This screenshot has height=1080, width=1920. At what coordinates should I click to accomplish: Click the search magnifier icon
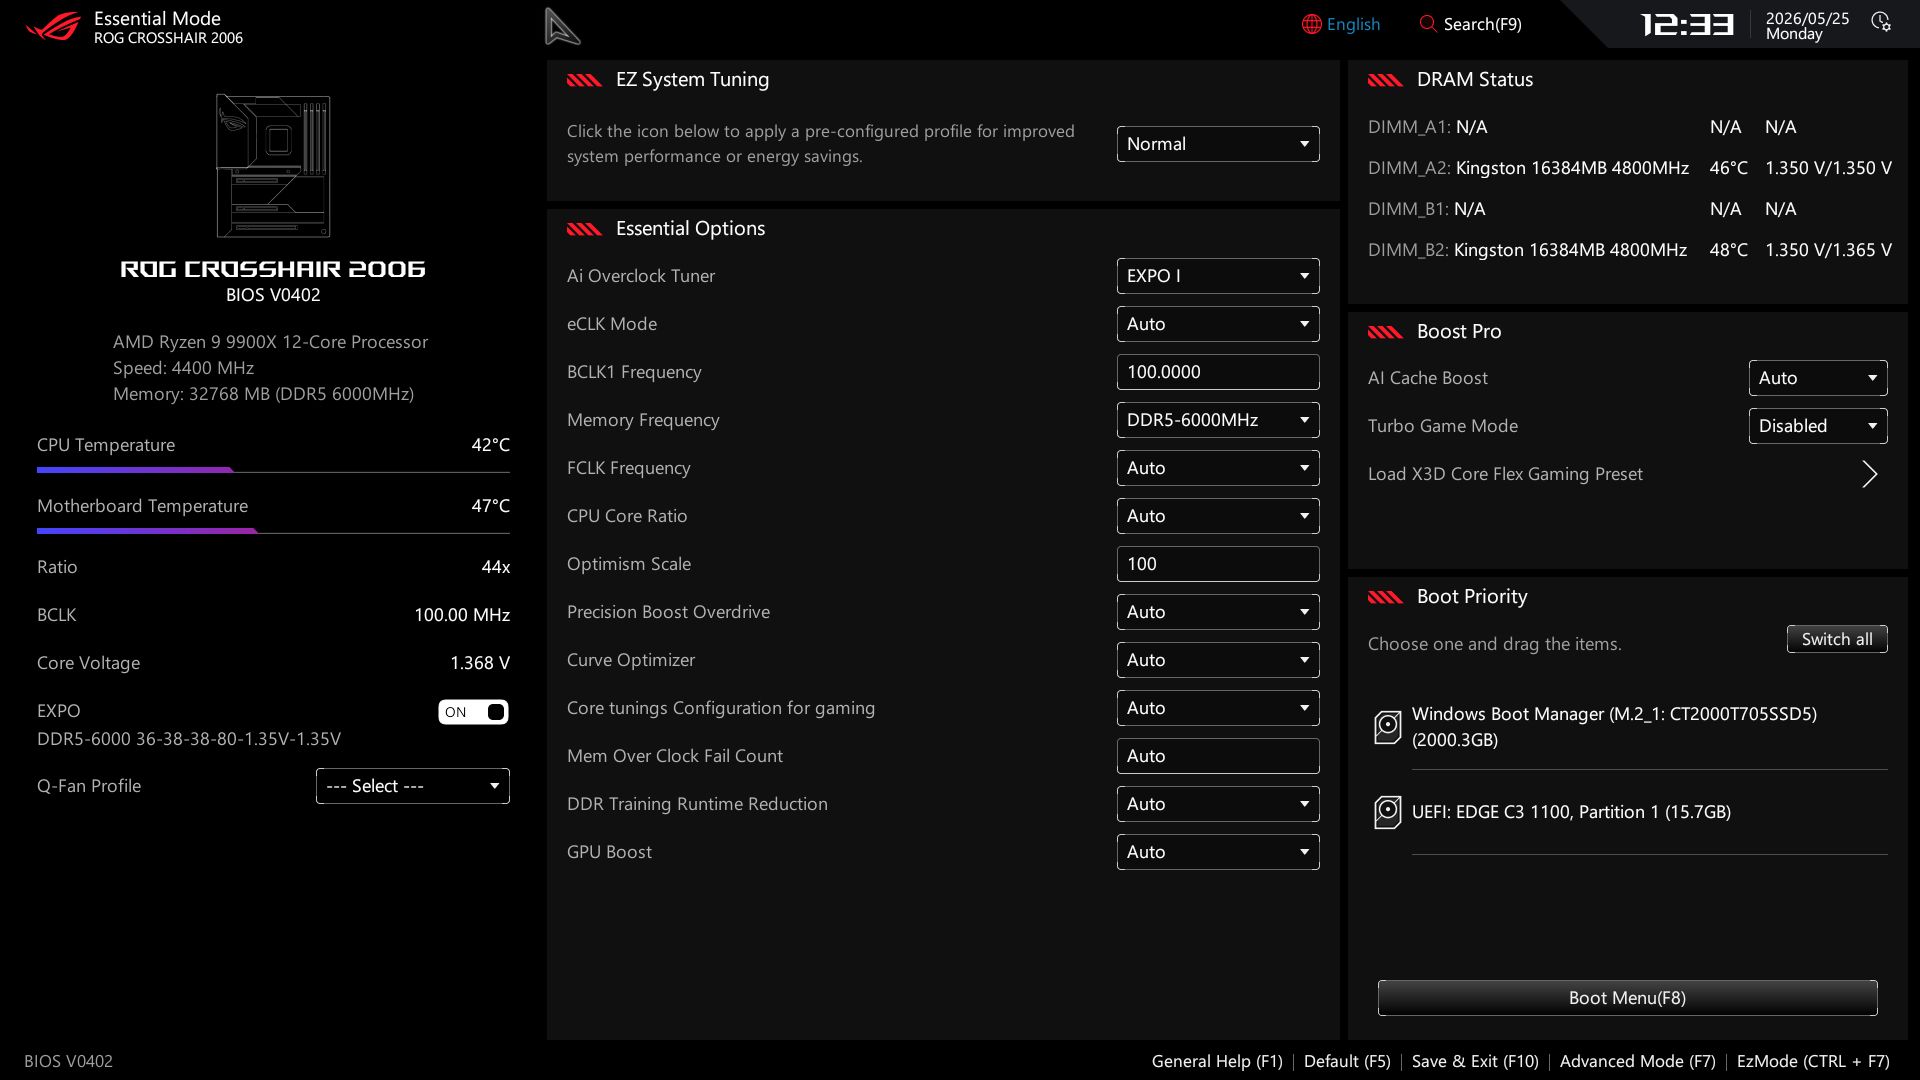coord(1428,24)
